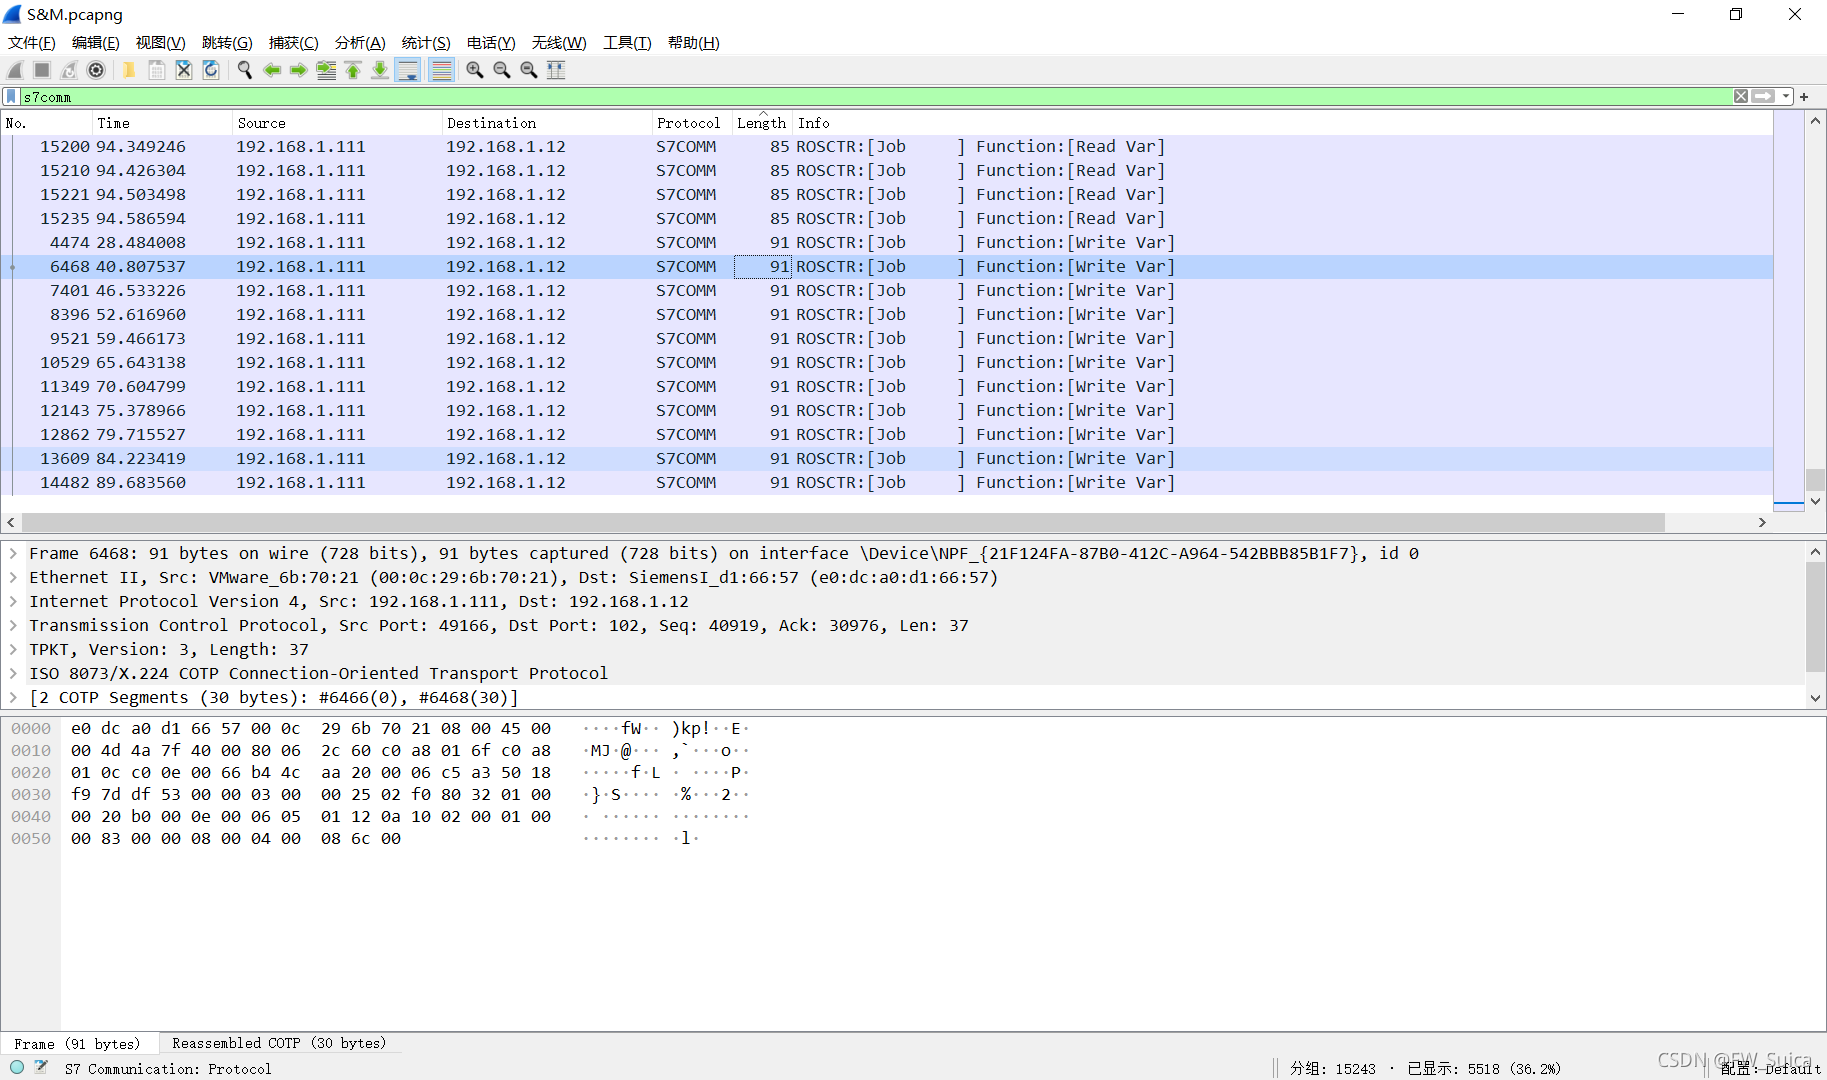Reload the capture file
Screen dimensions: 1827x1080
[211, 70]
